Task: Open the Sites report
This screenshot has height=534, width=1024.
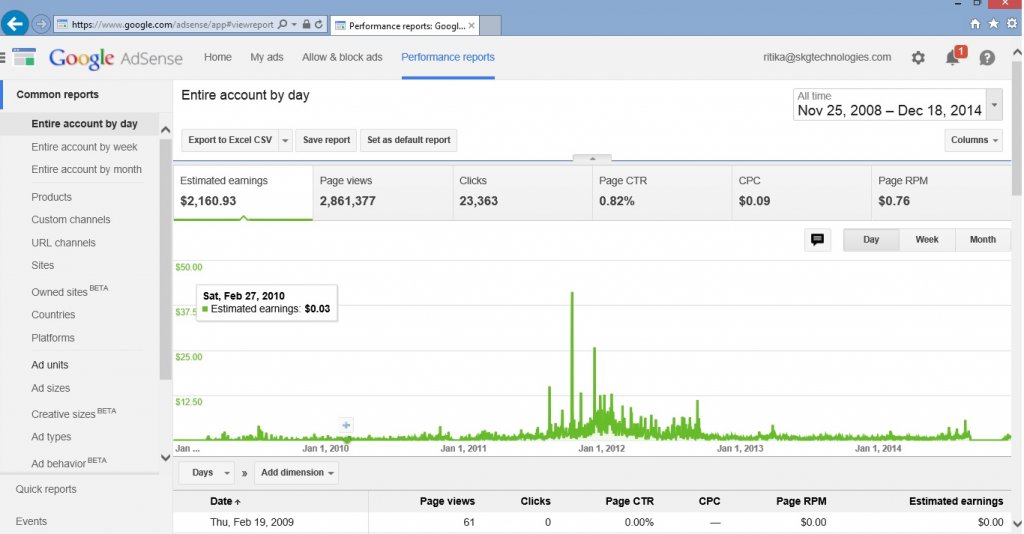Action: pos(42,265)
